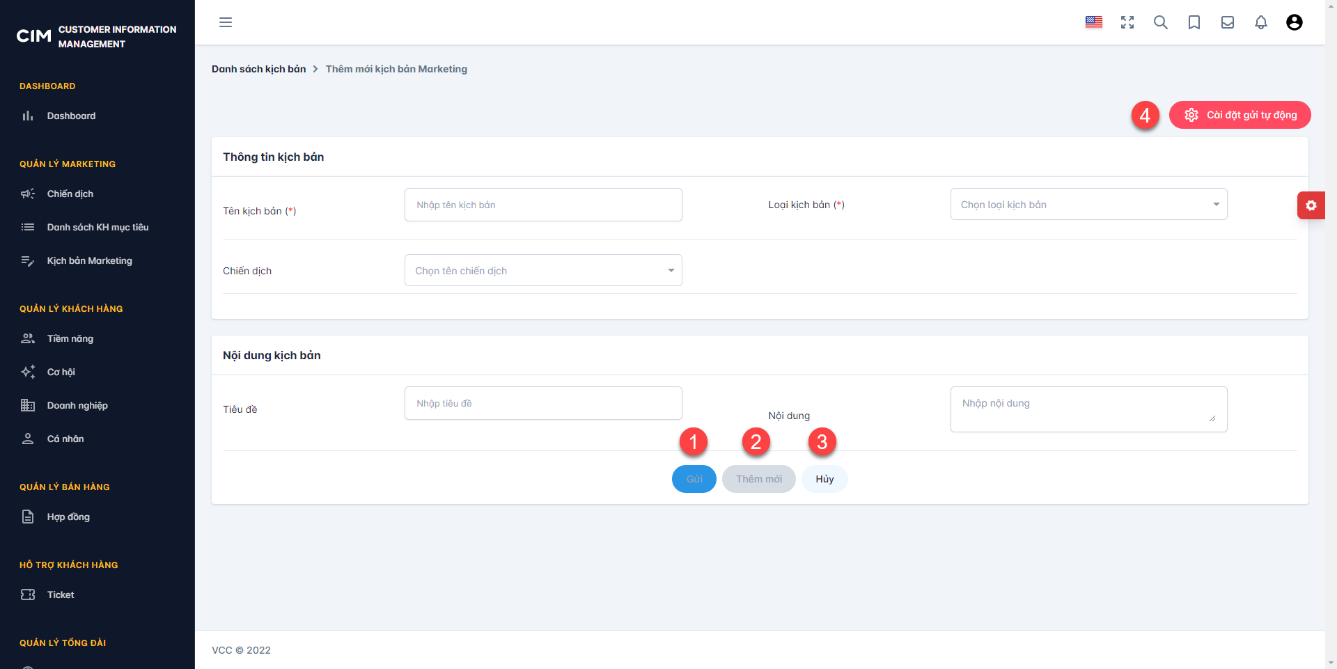Click the Nội dung label
1337x669 pixels.
point(789,415)
